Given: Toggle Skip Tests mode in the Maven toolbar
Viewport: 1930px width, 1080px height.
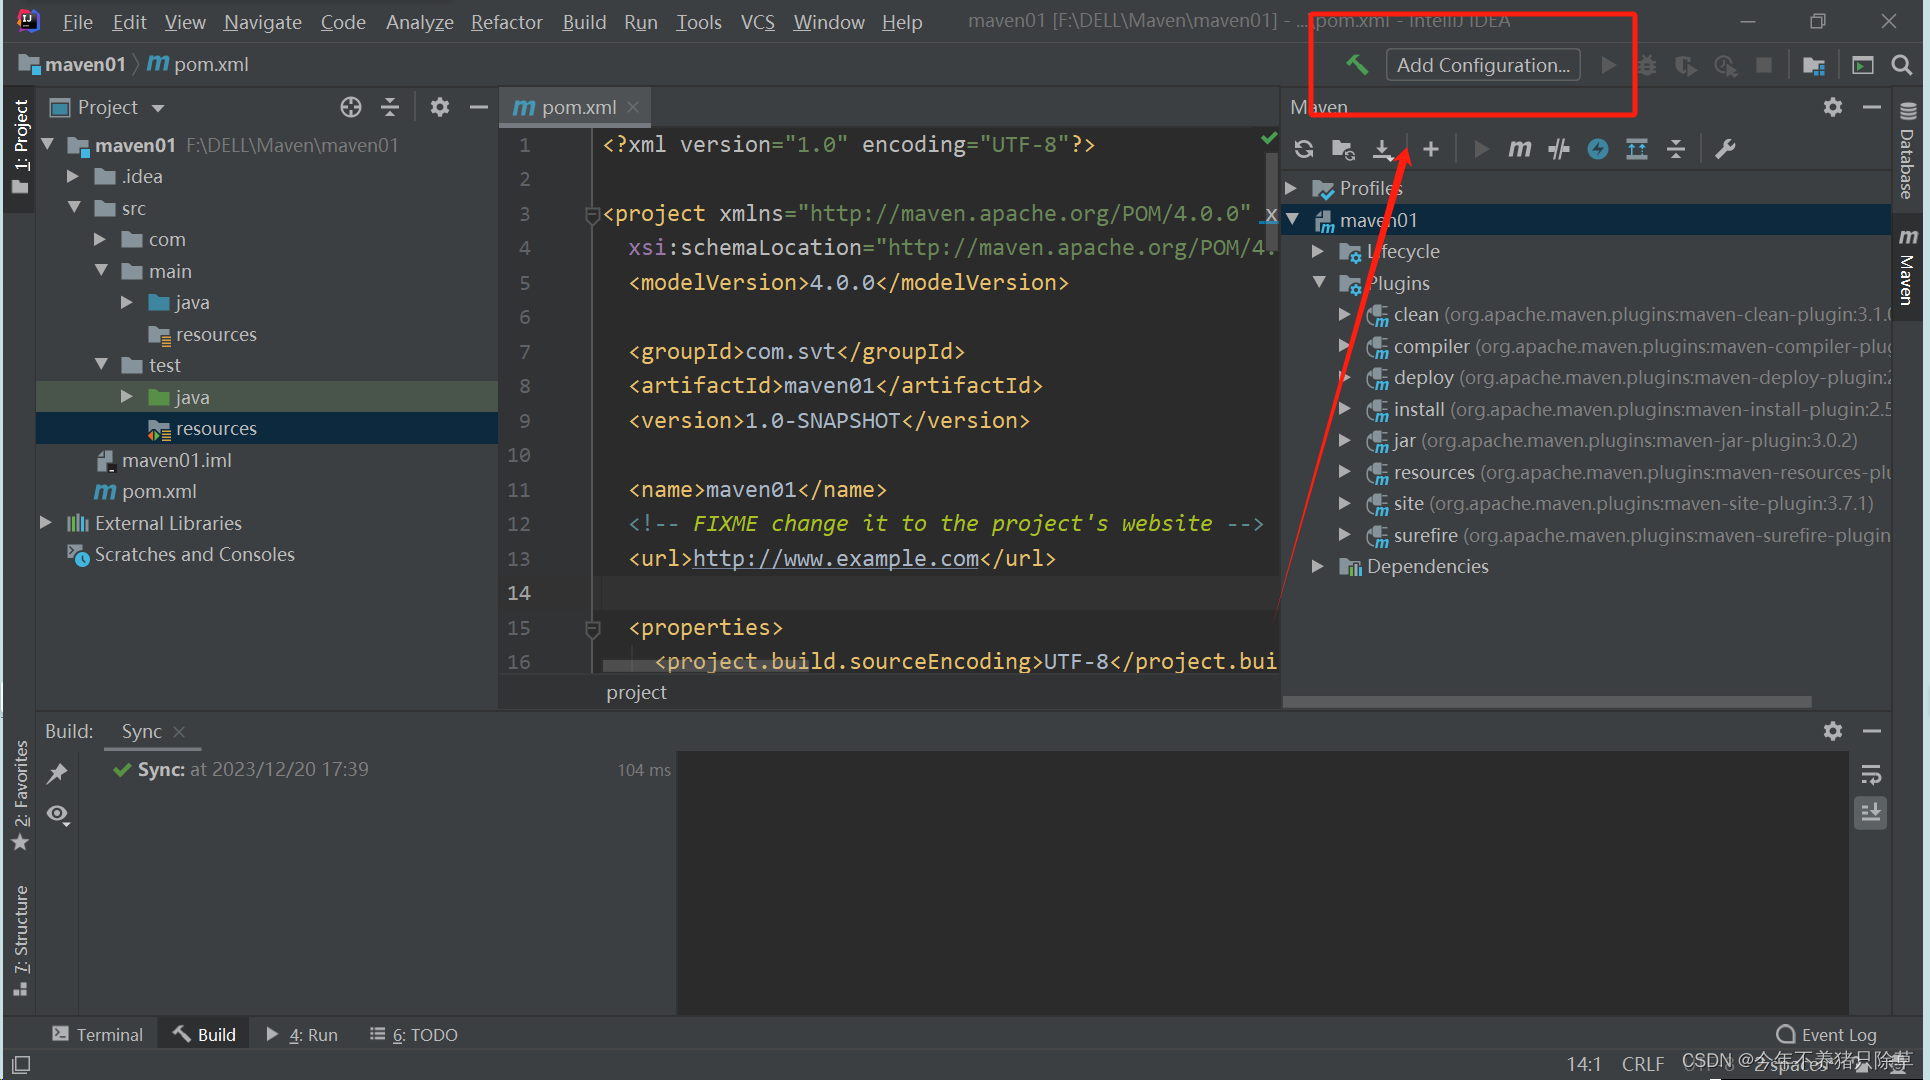Looking at the screenshot, I should click(1559, 149).
